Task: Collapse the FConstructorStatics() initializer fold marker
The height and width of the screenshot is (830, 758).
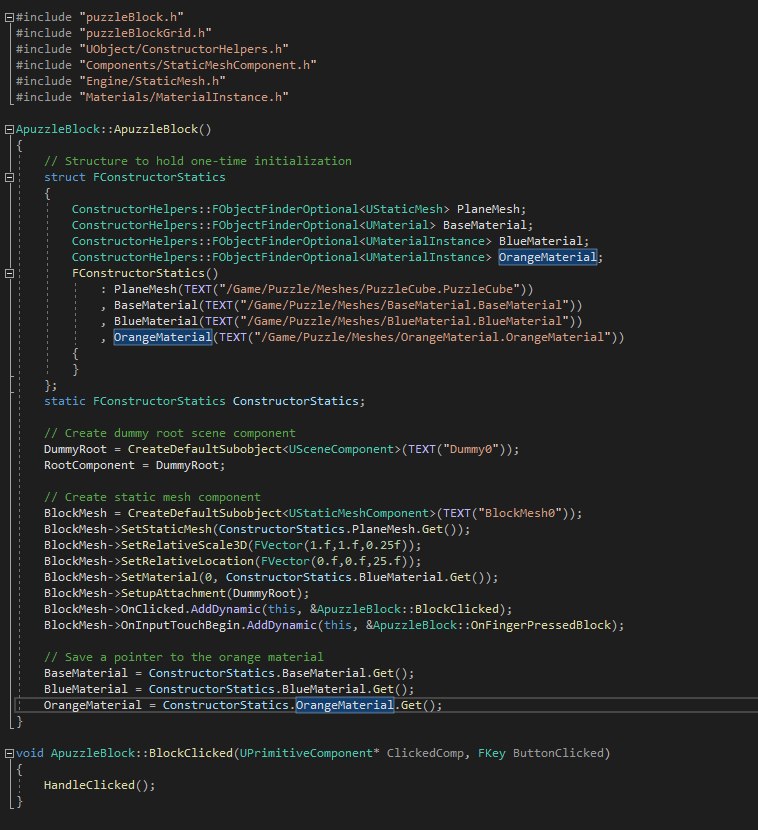Action: [9, 274]
